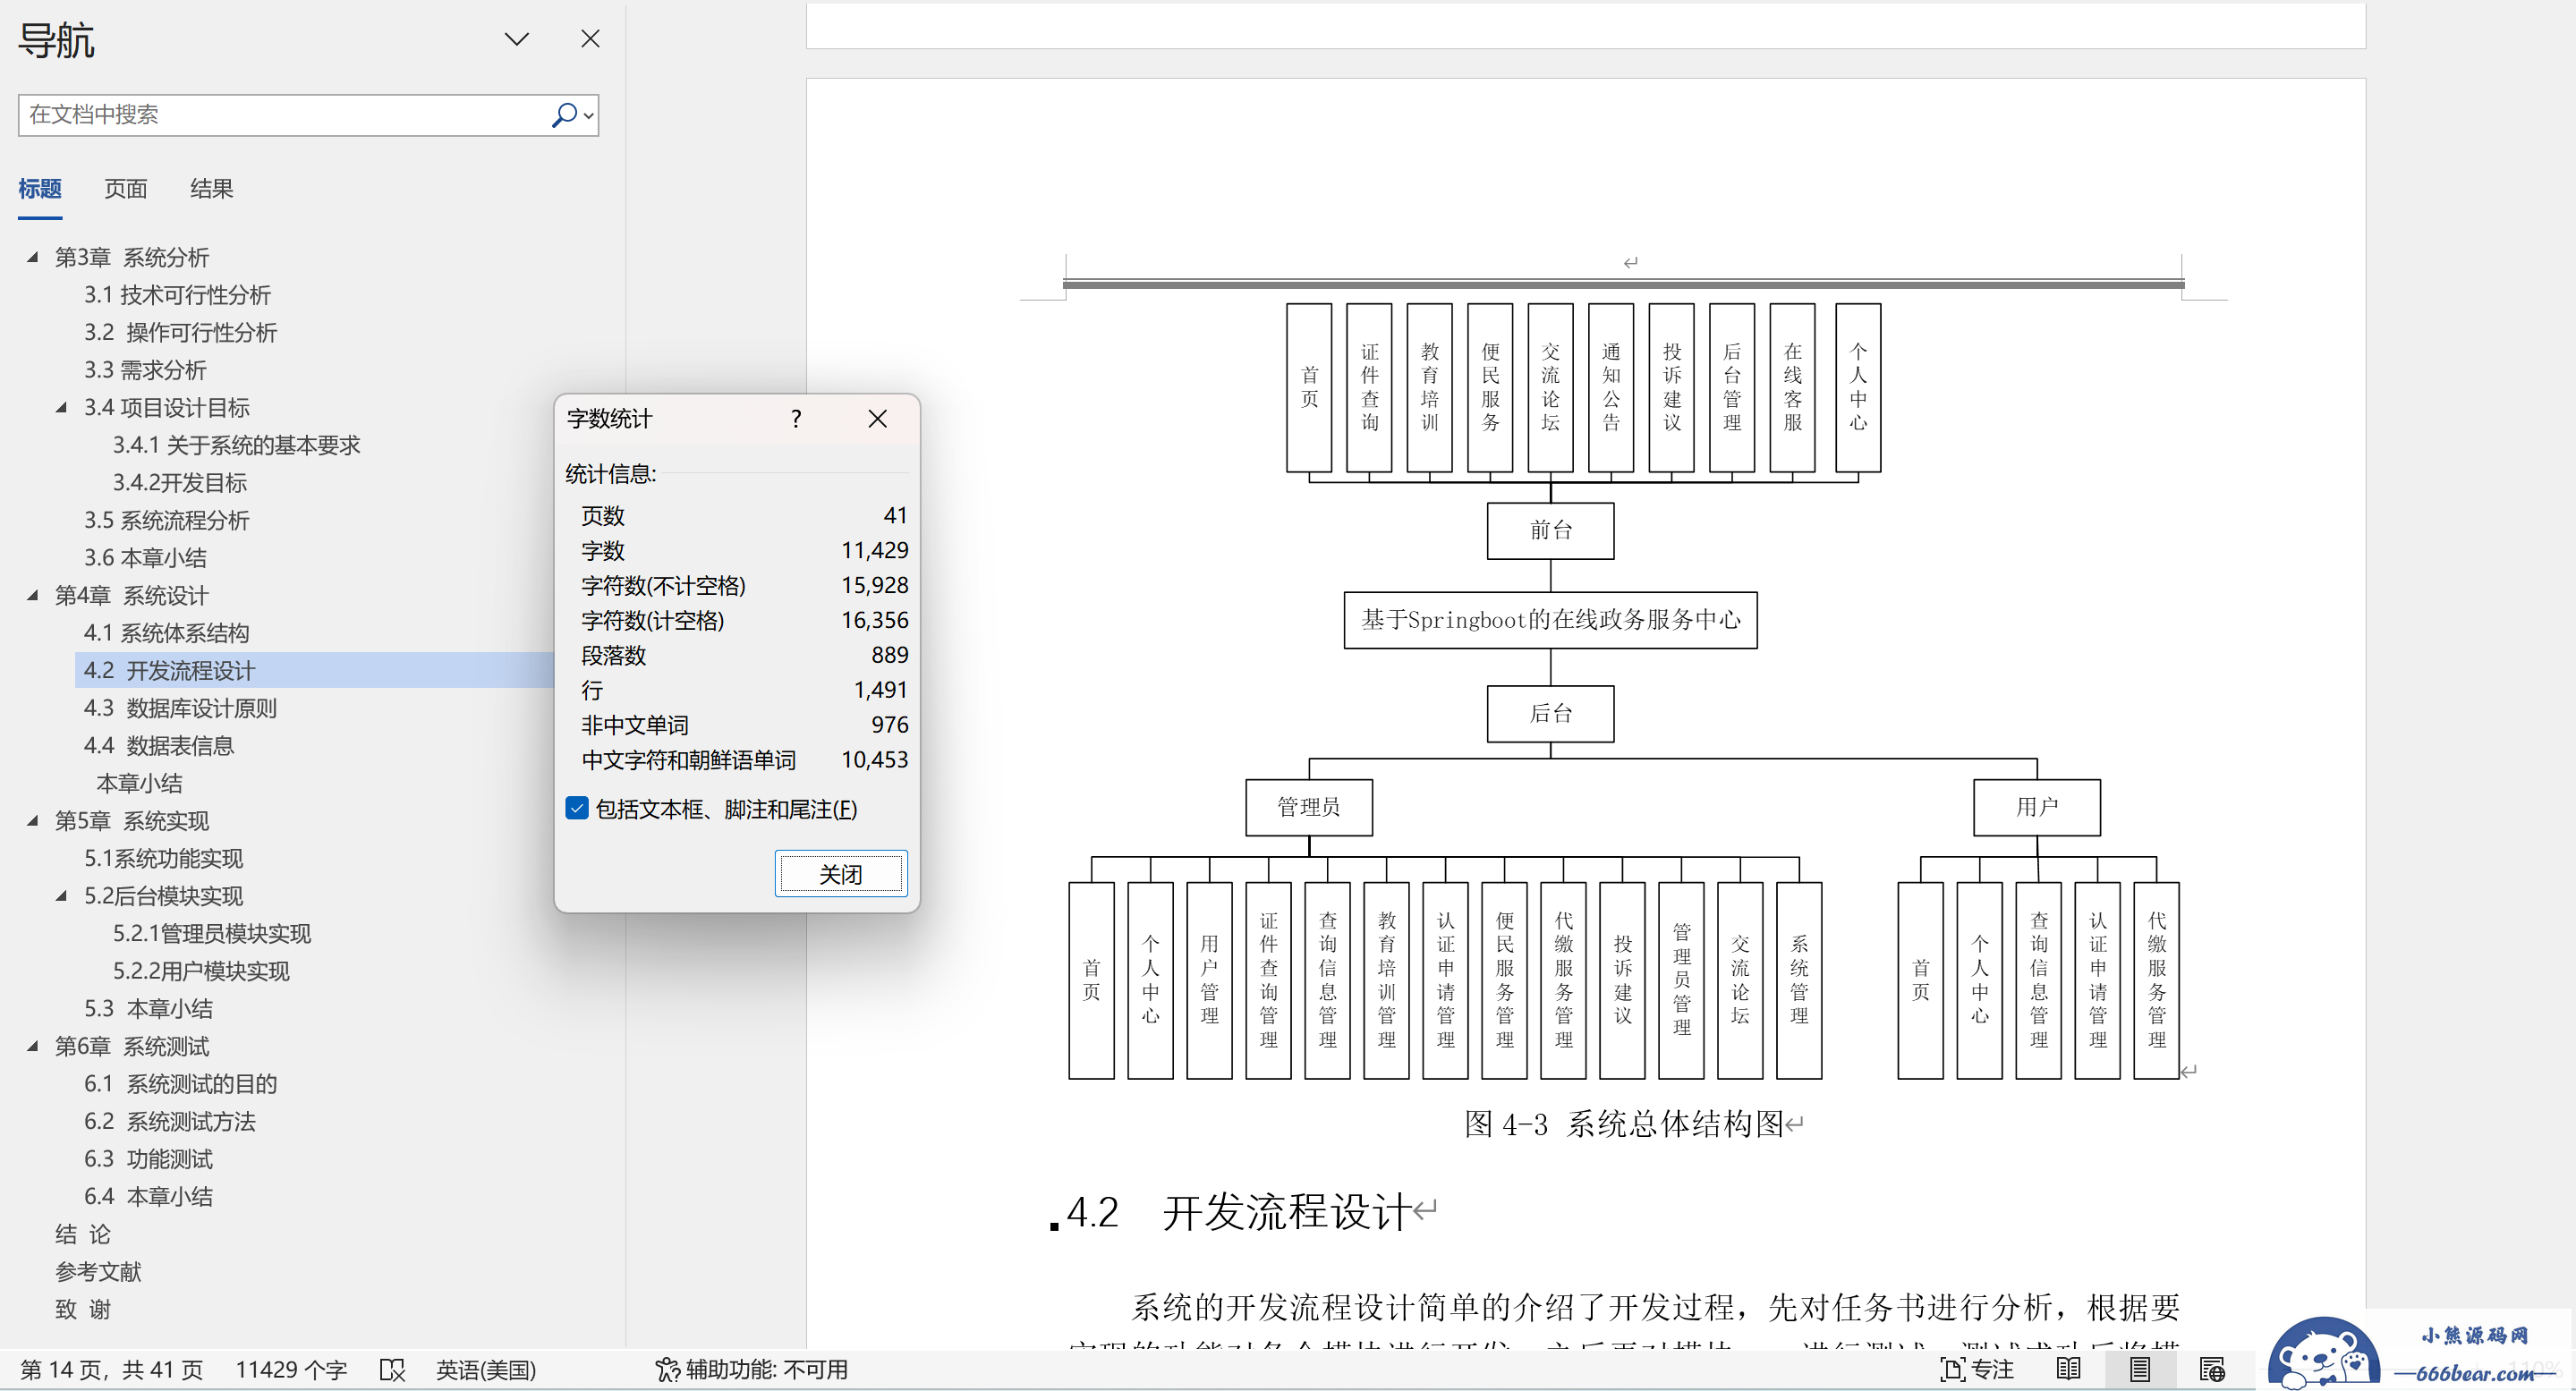
Task: Go to heading 3.6 本章小结
Action: click(x=145, y=557)
